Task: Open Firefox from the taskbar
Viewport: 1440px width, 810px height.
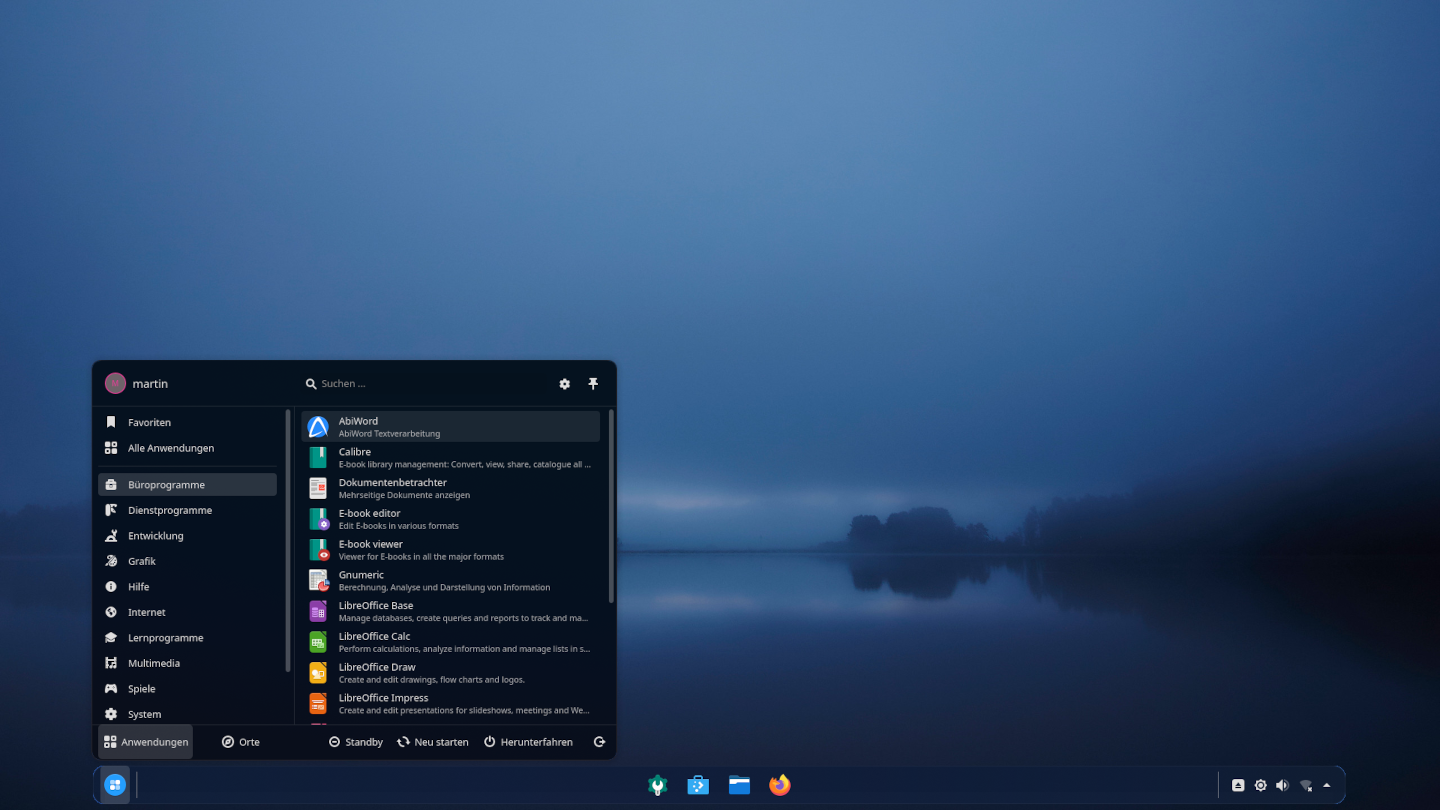Action: coord(780,786)
